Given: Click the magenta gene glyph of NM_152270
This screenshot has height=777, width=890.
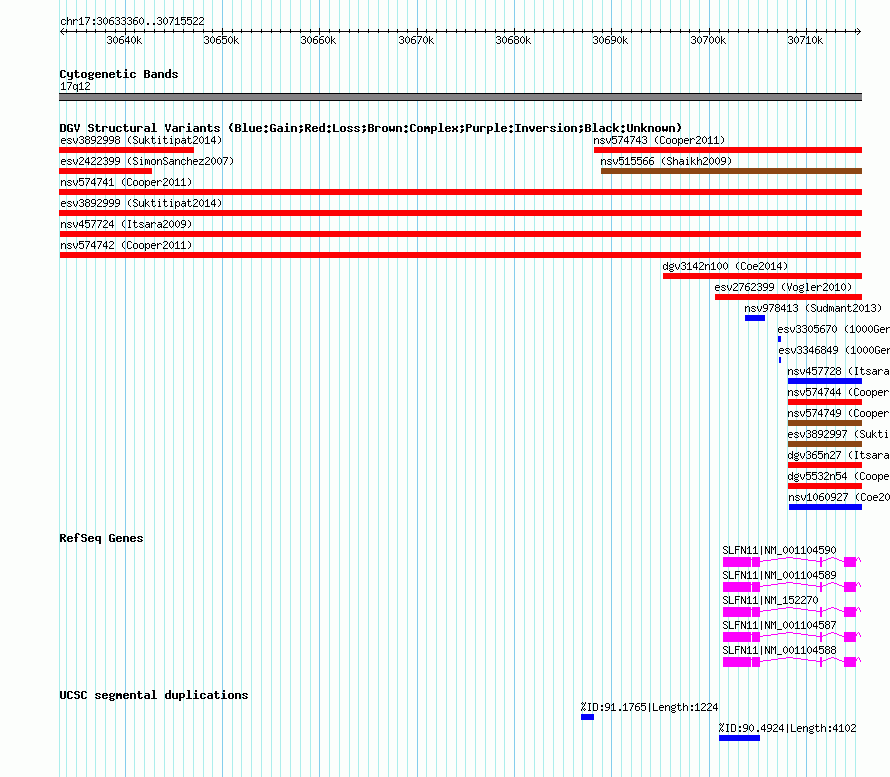Looking at the screenshot, I should tap(791, 612).
